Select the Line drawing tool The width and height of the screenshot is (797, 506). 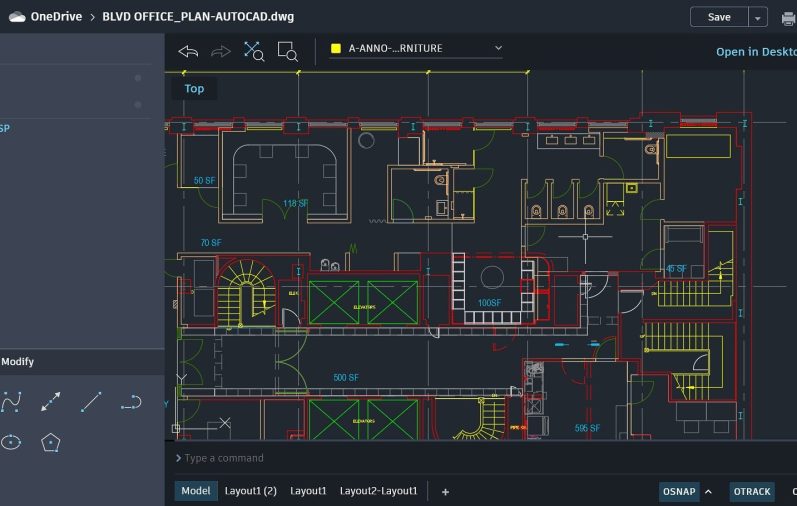[x=91, y=402]
